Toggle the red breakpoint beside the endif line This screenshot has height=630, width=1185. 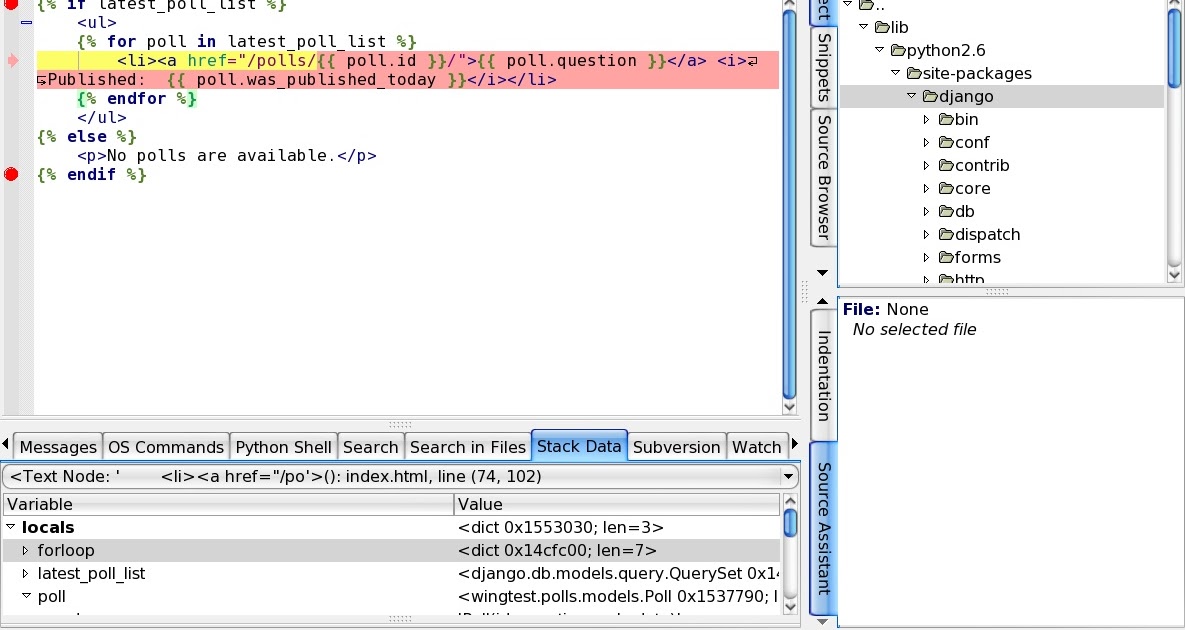10,174
